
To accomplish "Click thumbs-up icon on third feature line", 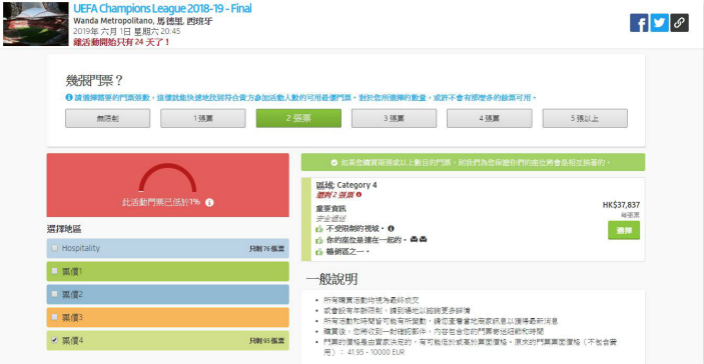I will [x=320, y=252].
